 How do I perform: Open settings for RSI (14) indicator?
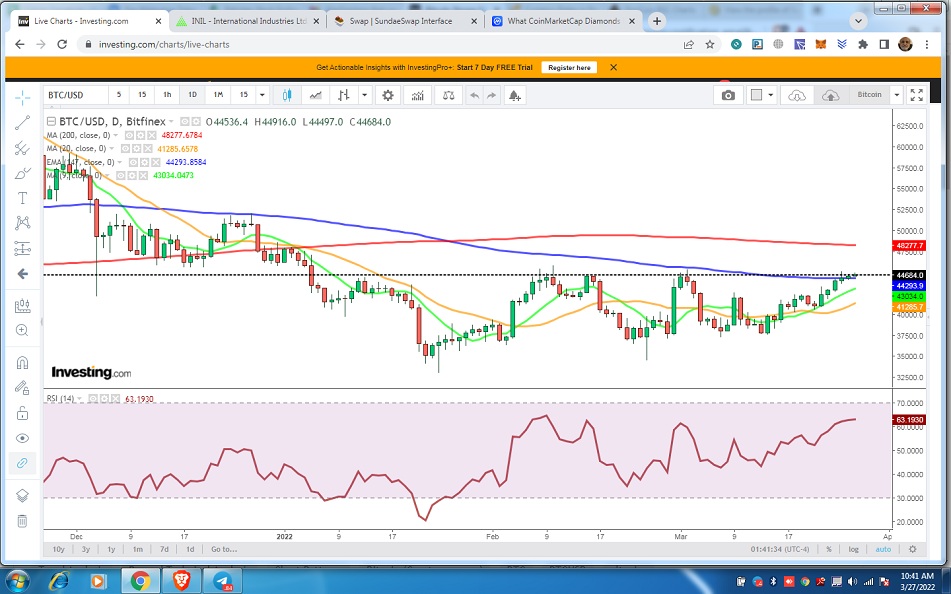[x=104, y=399]
